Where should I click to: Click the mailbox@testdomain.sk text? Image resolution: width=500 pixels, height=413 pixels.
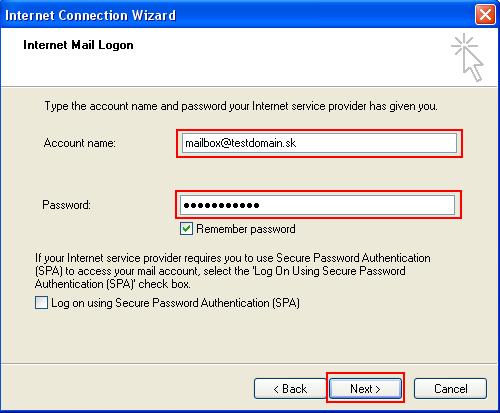pos(240,143)
